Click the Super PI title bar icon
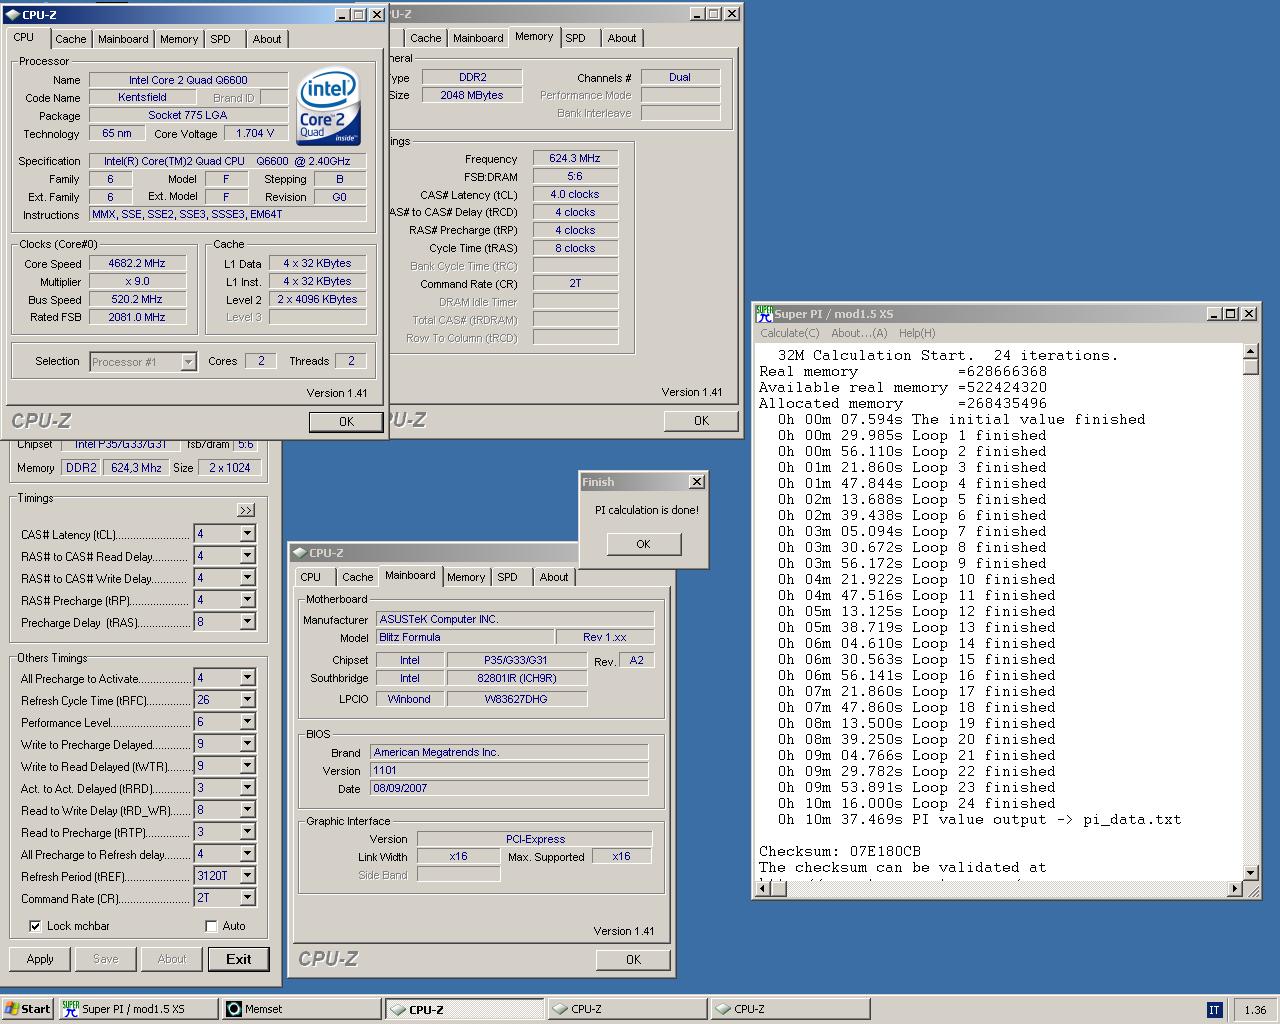This screenshot has height=1024, width=1280. click(764, 313)
